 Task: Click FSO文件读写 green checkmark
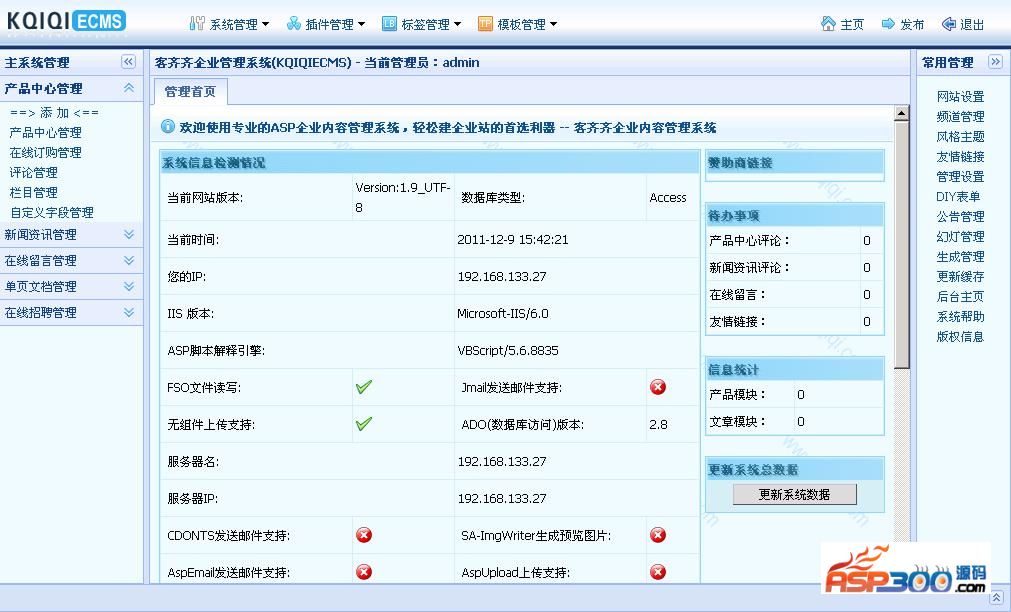[364, 387]
